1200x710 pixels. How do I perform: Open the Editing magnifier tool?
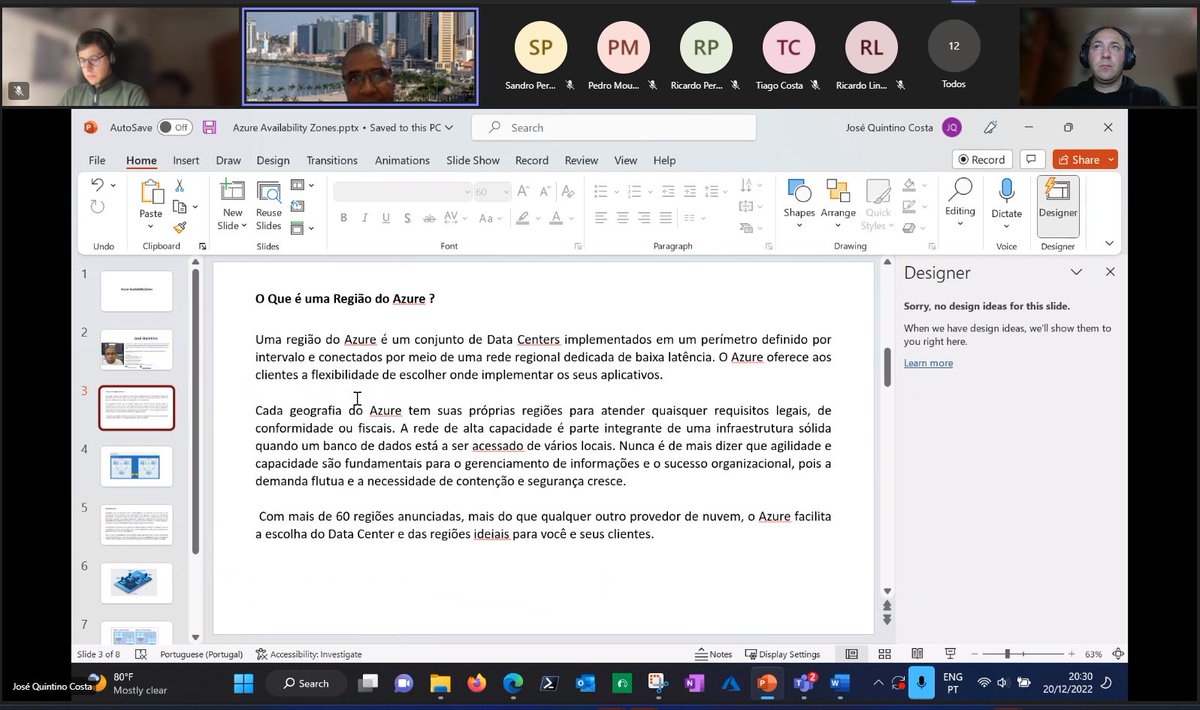960,190
